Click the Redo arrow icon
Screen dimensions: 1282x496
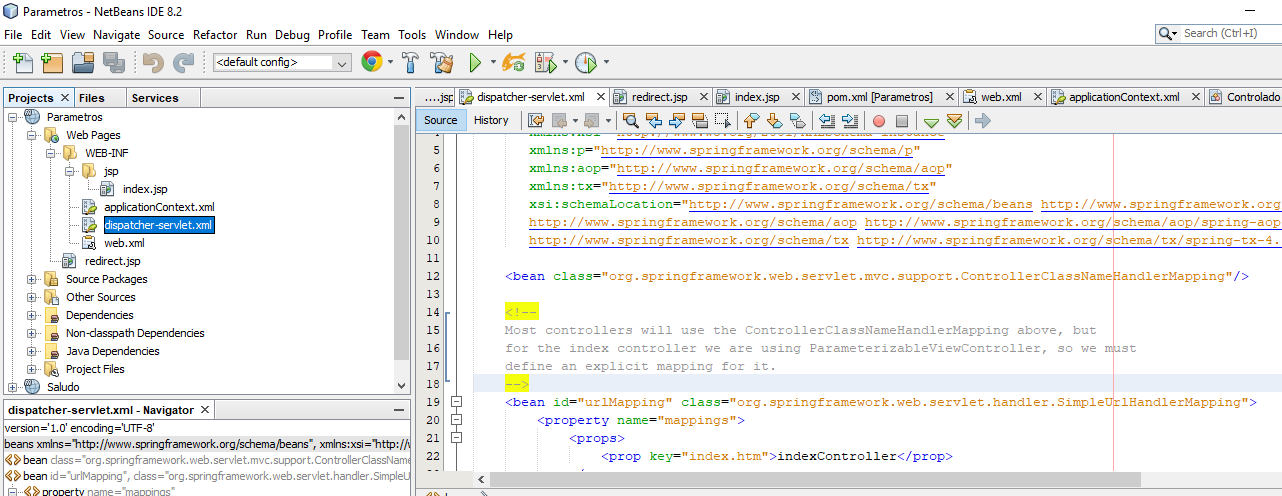[x=184, y=63]
